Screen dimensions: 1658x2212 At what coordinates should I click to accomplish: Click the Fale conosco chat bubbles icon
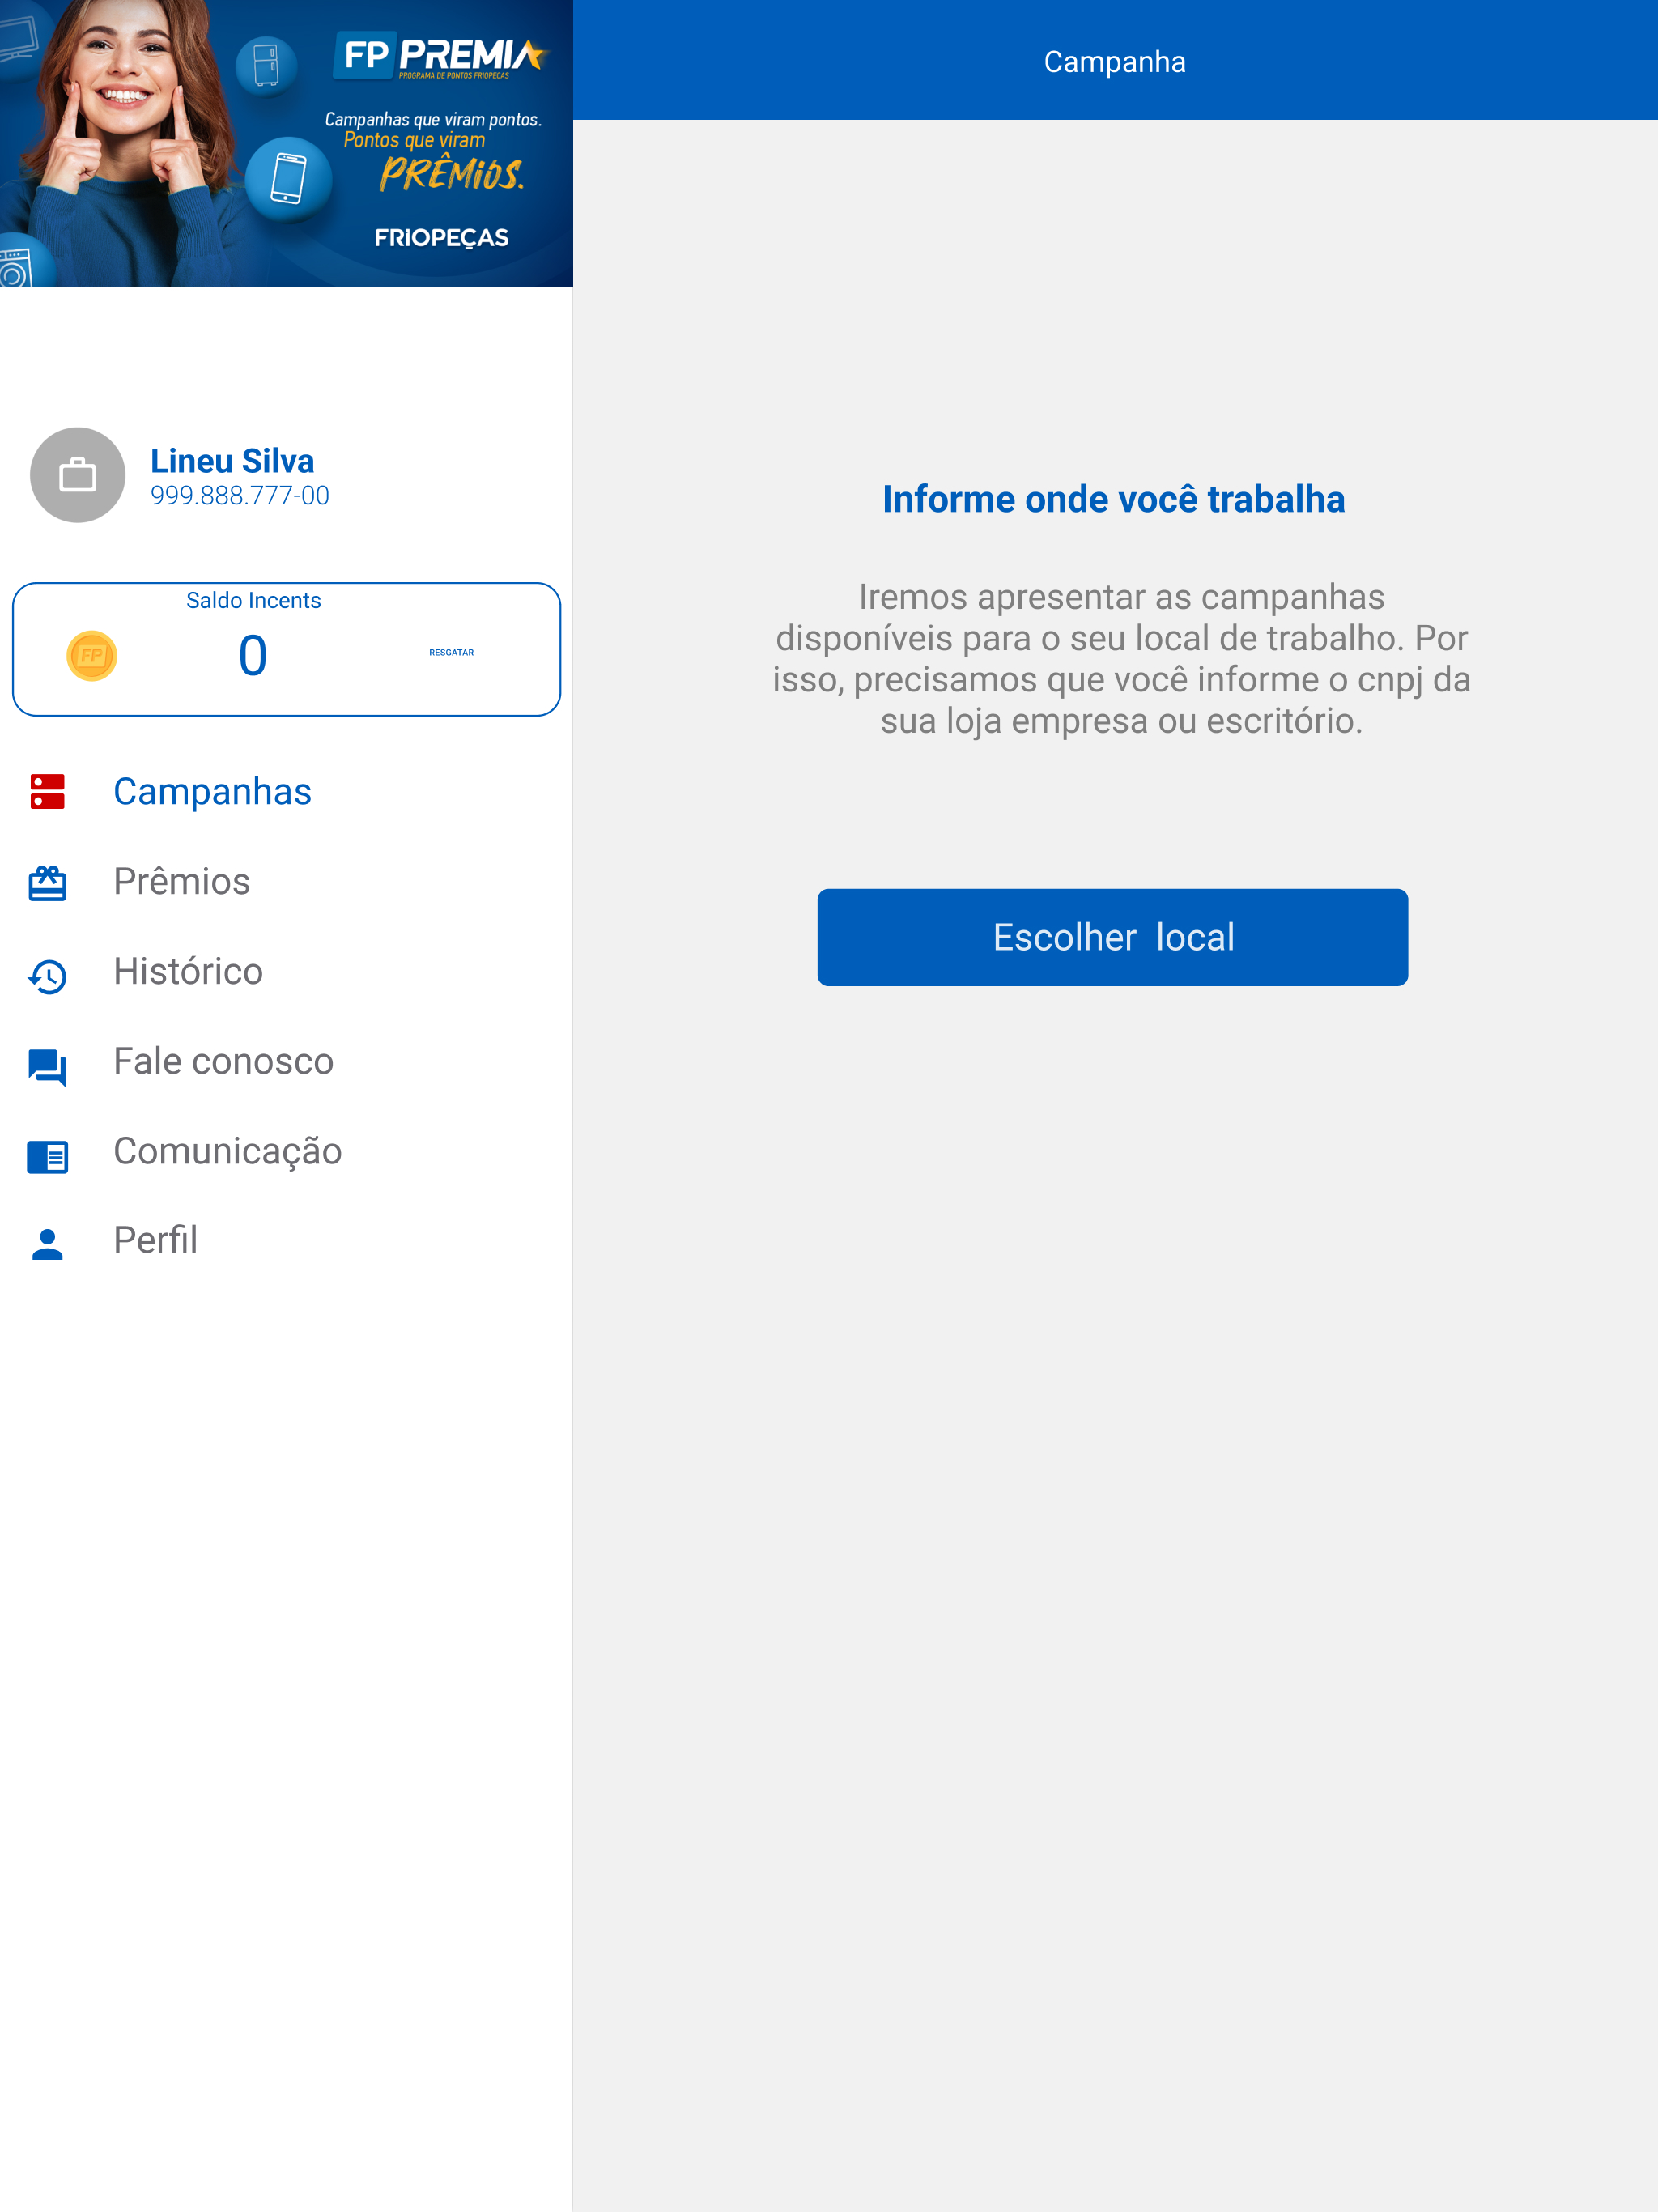tap(47, 1066)
